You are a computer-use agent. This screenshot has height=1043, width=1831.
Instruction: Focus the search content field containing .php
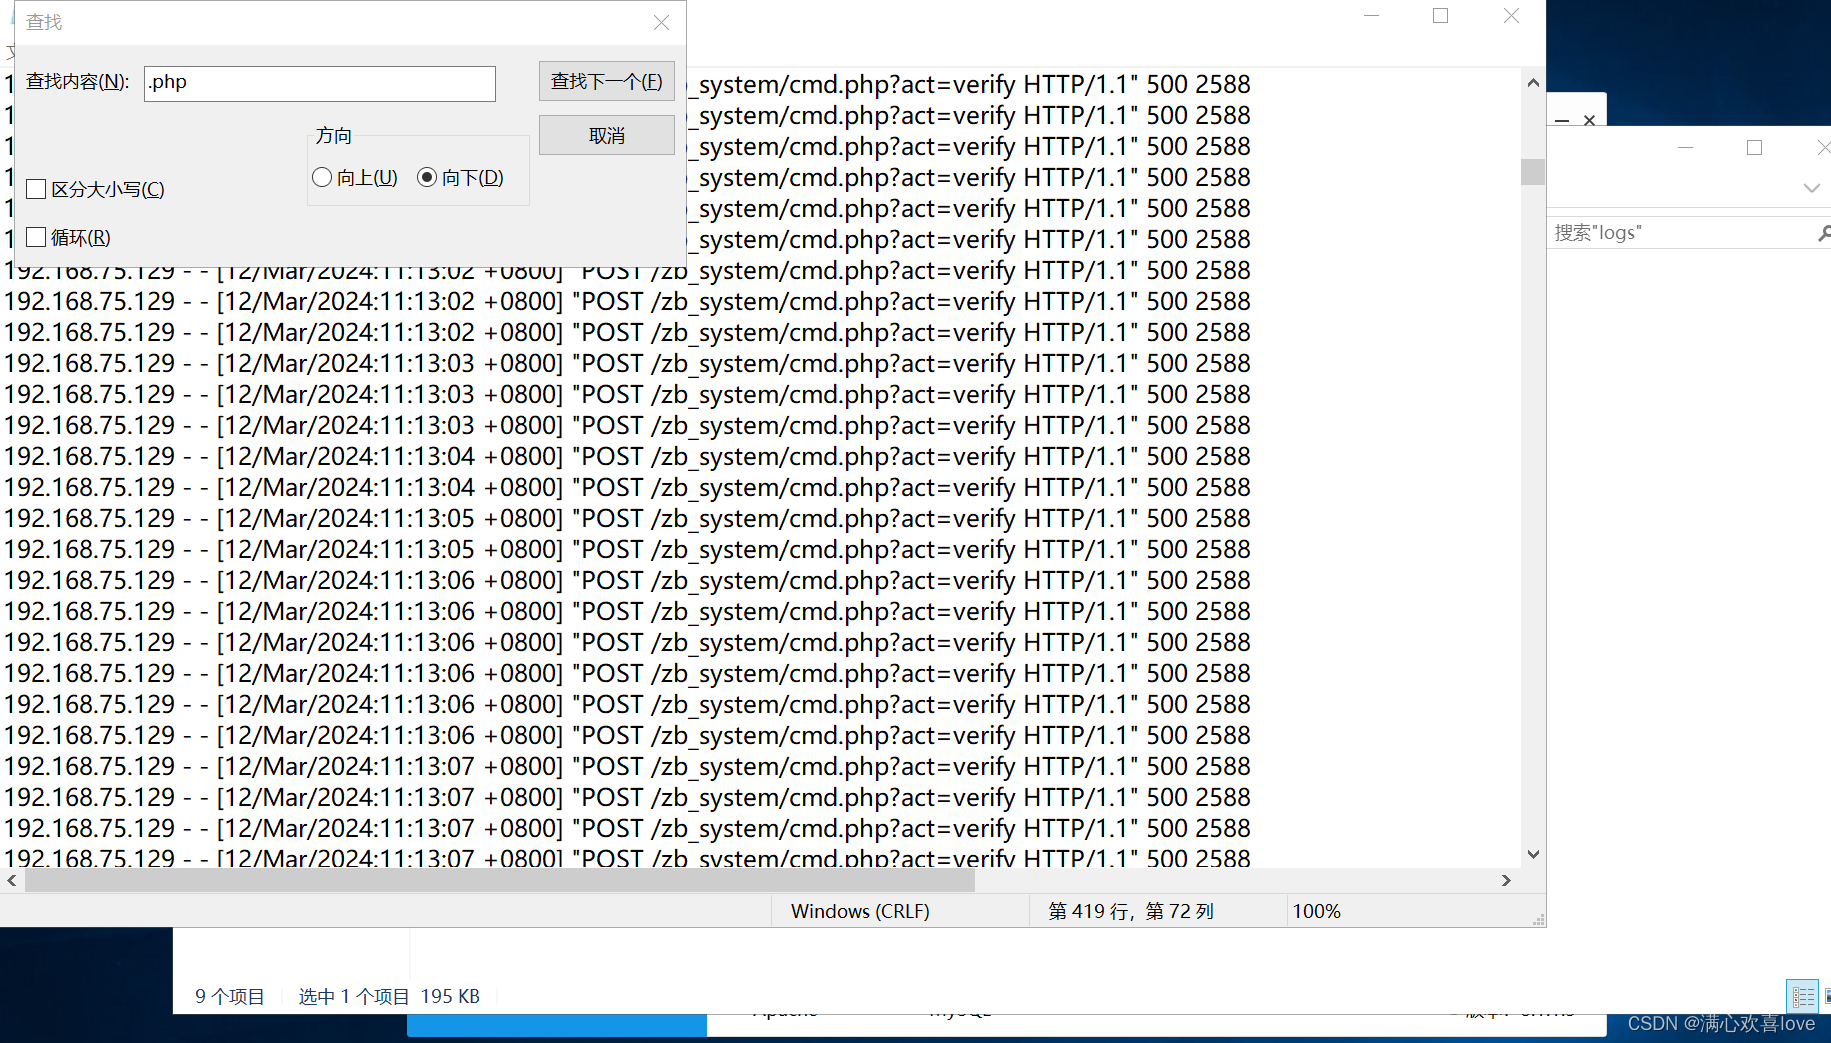click(319, 83)
